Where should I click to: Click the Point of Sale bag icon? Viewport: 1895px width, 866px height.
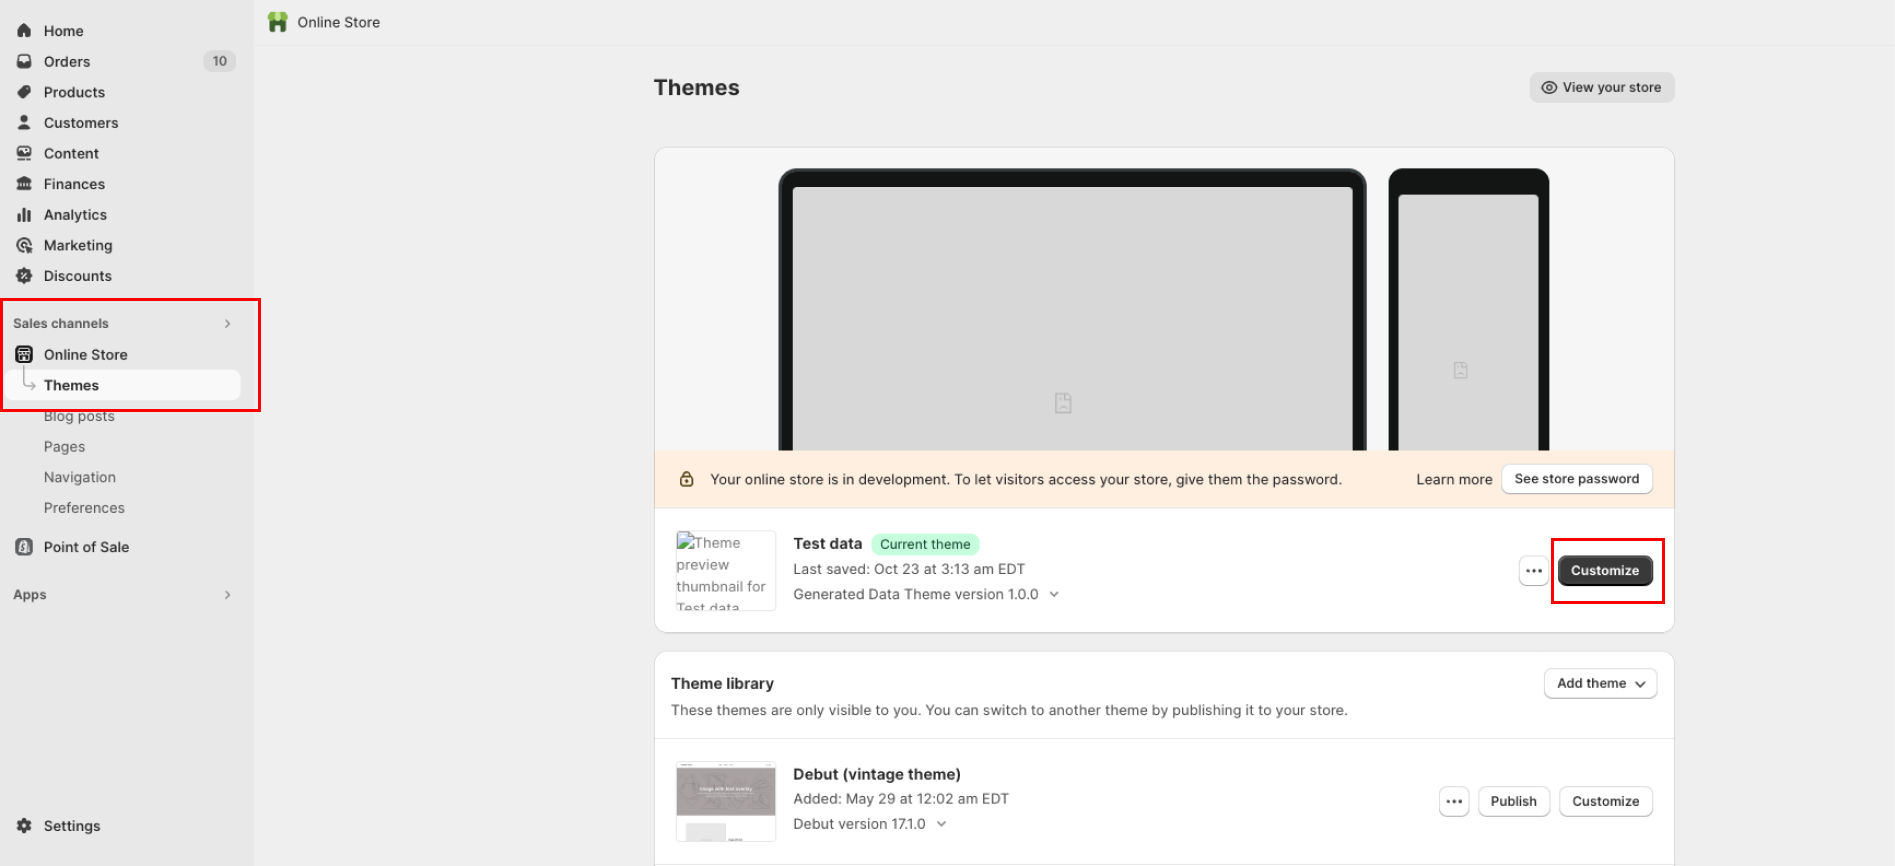point(24,547)
